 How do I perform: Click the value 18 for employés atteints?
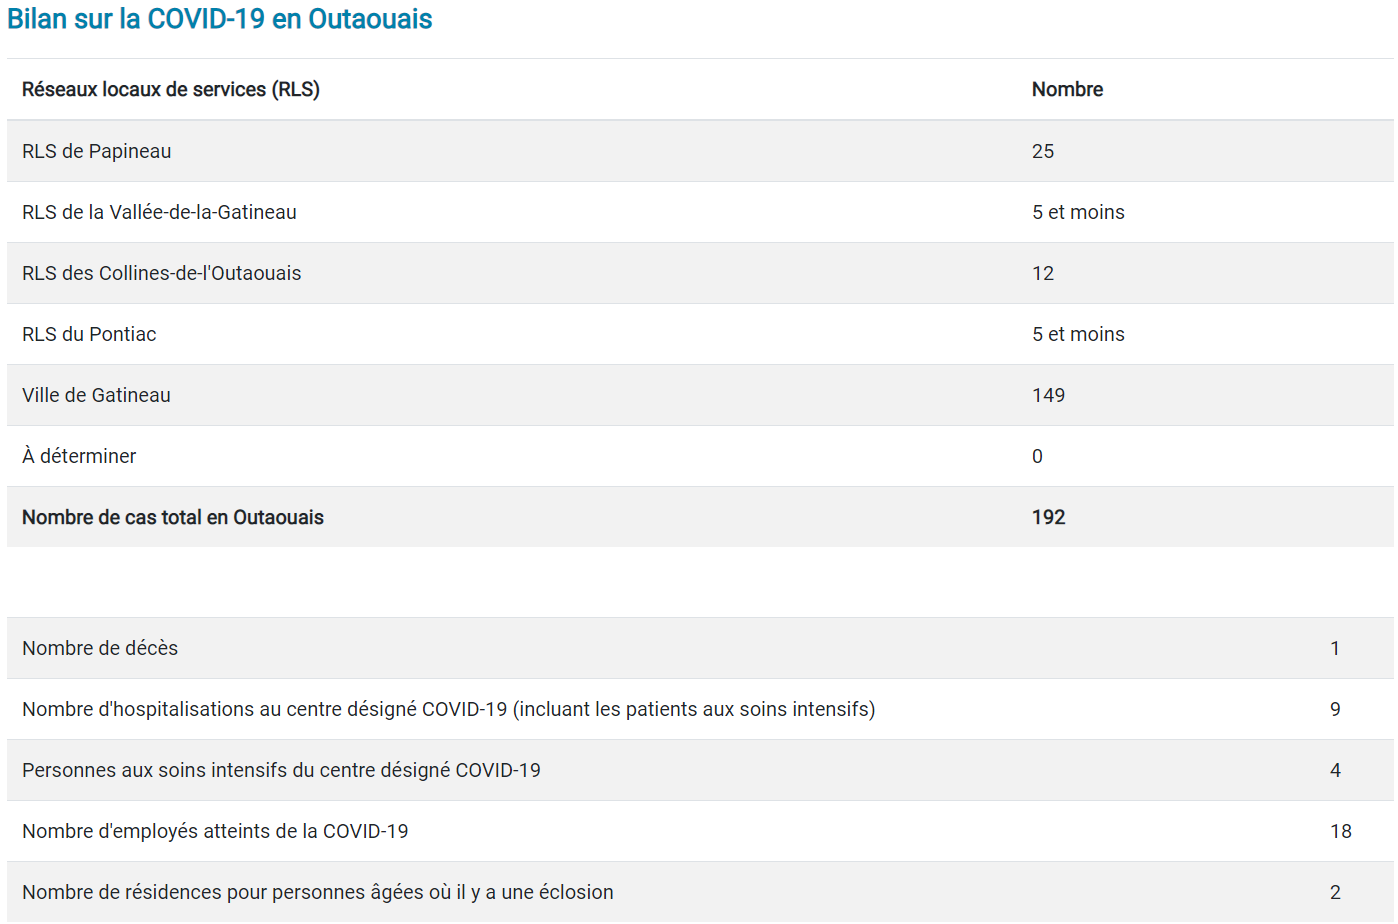1341,831
